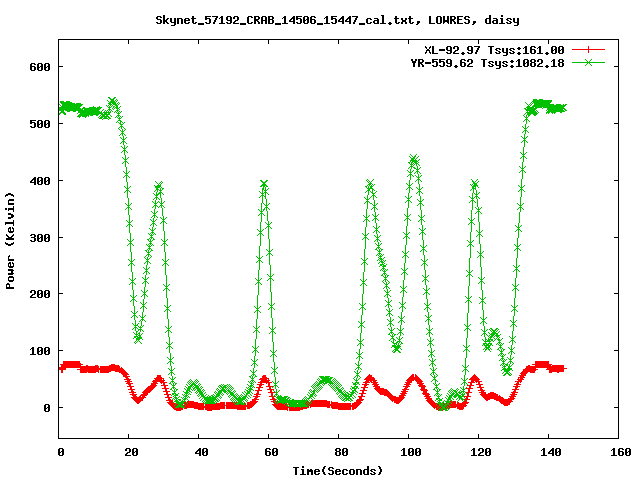This screenshot has width=640, height=480.
Task: Click the green line sample in the legend
Action: click(x=588, y=62)
